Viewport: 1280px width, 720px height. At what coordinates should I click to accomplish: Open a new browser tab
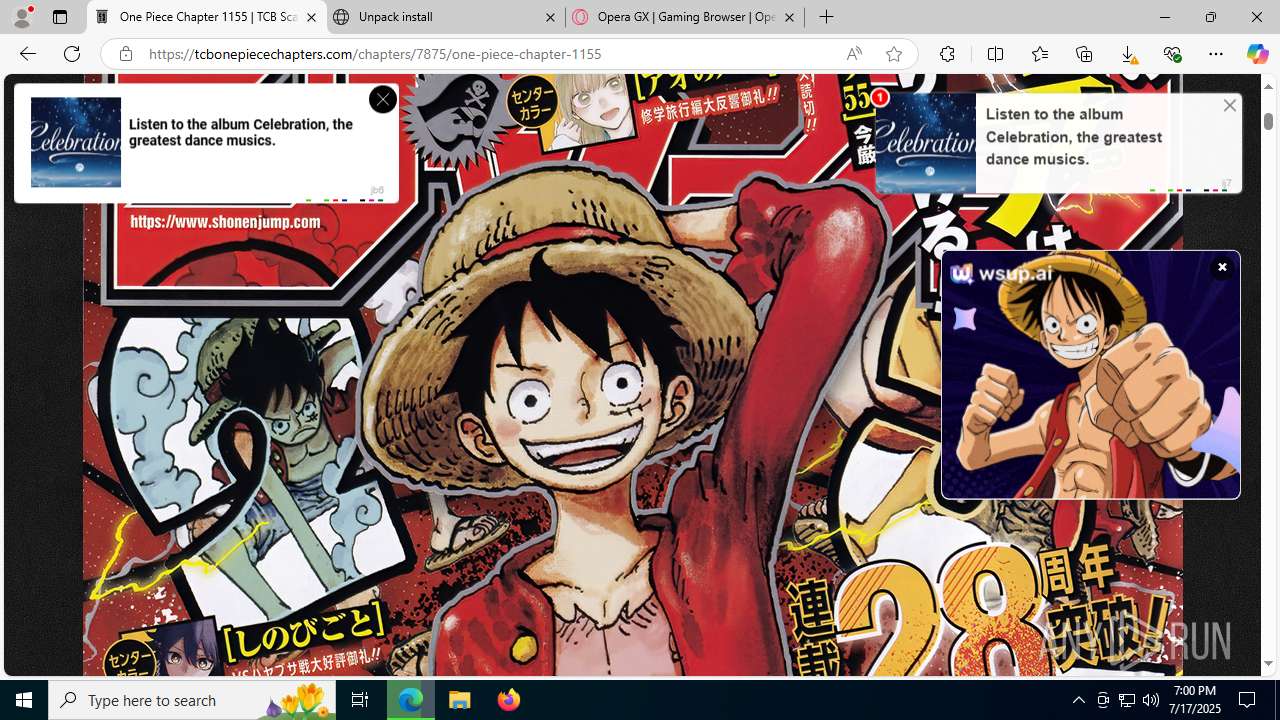coord(826,17)
